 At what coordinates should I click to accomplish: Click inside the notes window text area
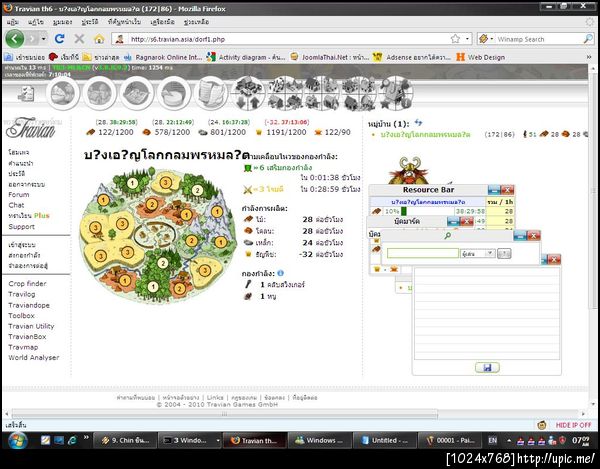click(487, 313)
